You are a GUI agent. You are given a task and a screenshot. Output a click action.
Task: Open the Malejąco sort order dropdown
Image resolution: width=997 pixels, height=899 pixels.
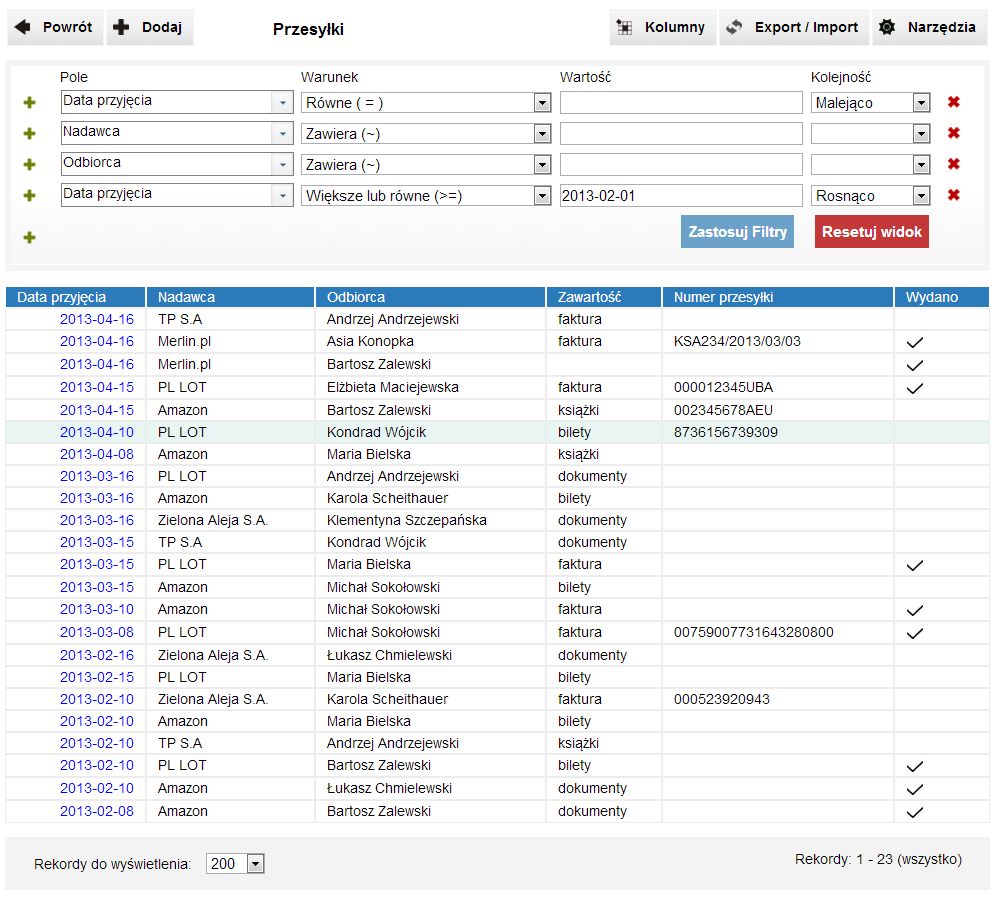[921, 103]
